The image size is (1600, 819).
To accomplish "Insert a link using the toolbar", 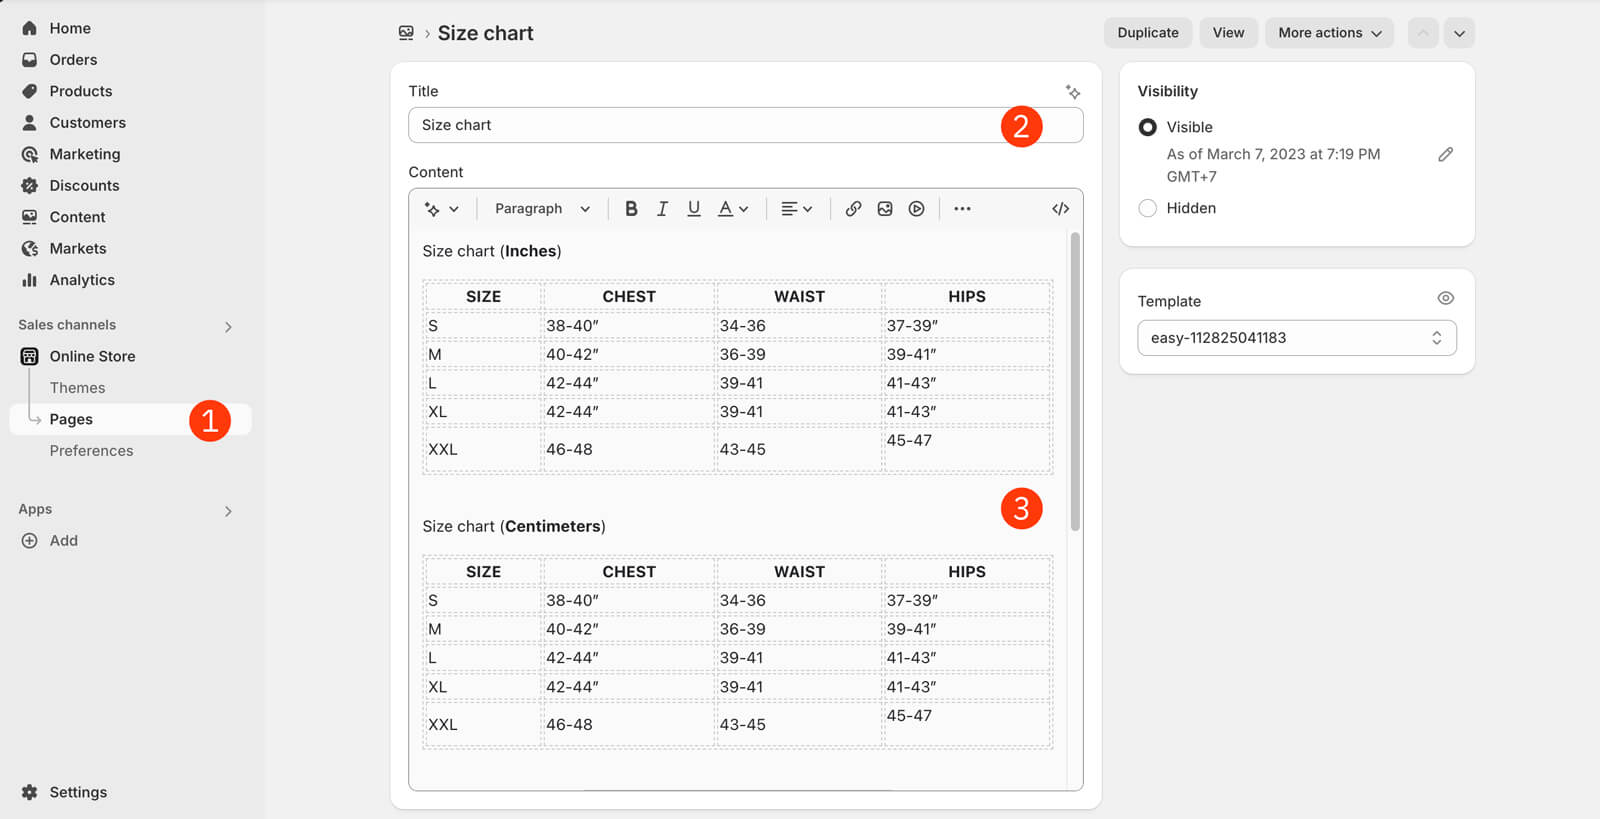I will (x=853, y=209).
